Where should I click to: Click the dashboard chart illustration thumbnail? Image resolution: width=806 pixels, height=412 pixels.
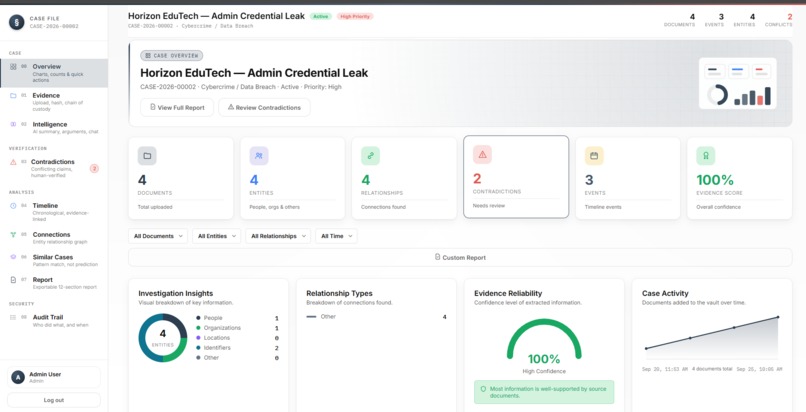click(x=738, y=83)
